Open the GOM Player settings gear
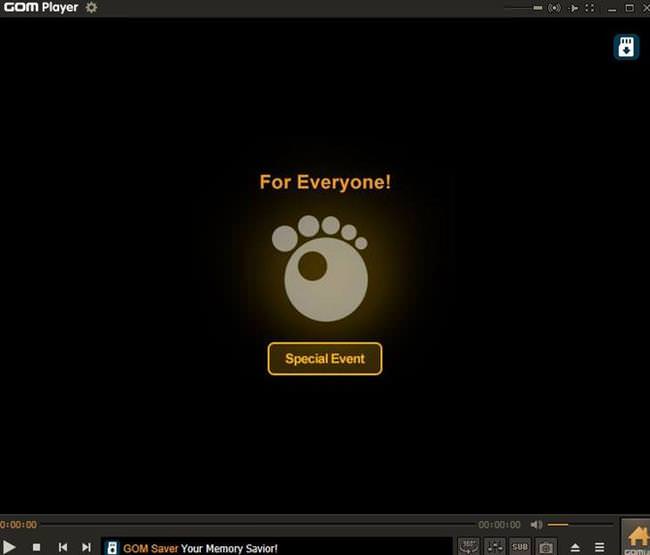650x555 pixels. pos(91,7)
